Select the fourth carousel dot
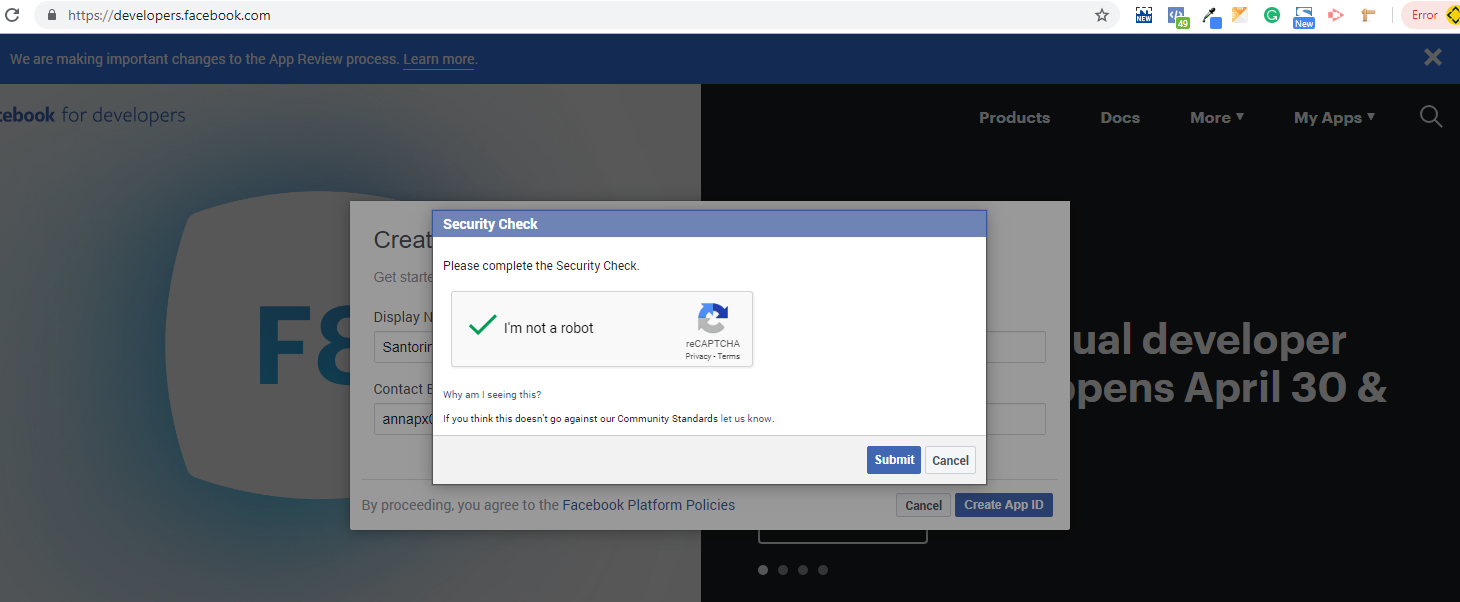1460x602 pixels. click(x=823, y=570)
